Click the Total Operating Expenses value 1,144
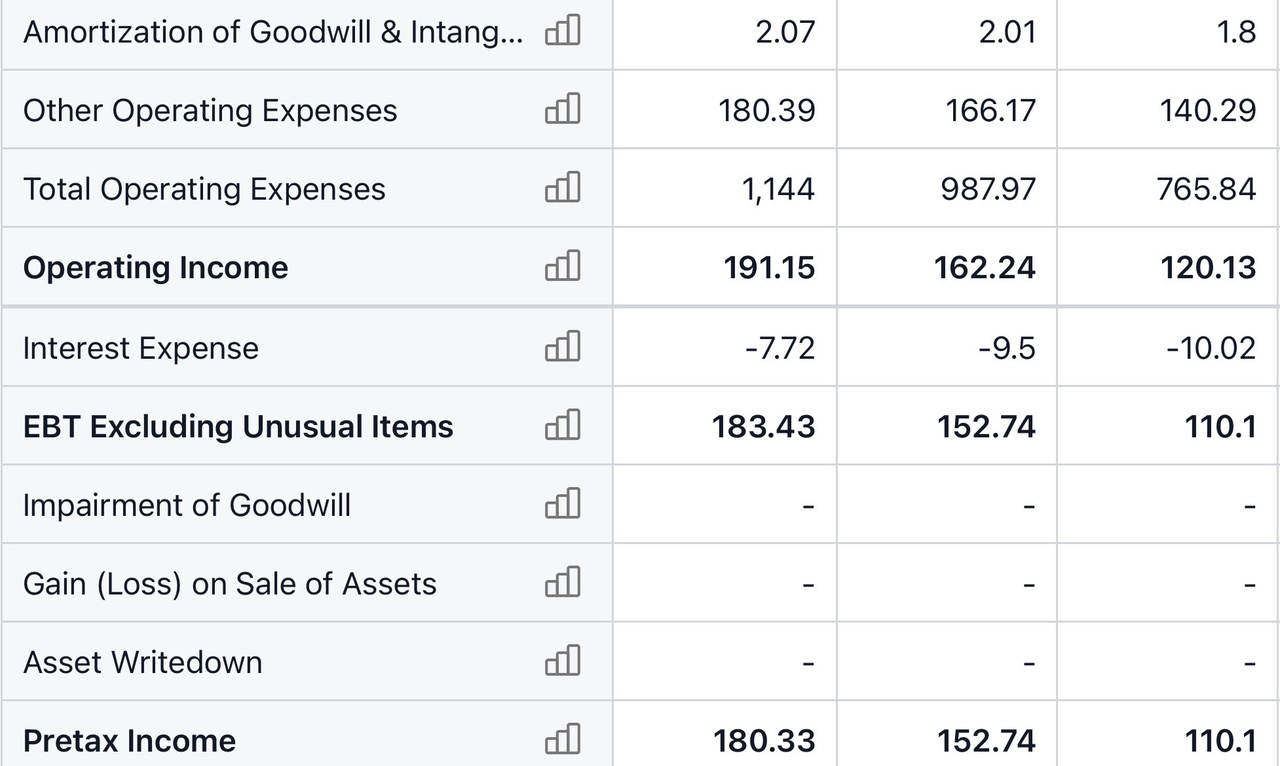This screenshot has width=1280, height=766. coord(777,189)
